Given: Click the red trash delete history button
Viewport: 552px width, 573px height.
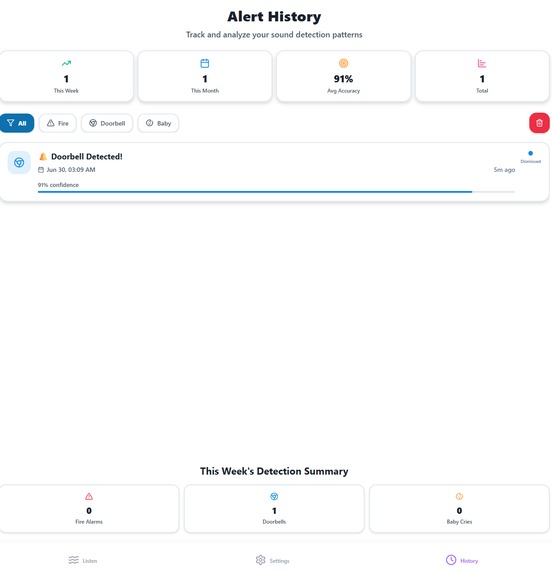Looking at the screenshot, I should [x=539, y=123].
